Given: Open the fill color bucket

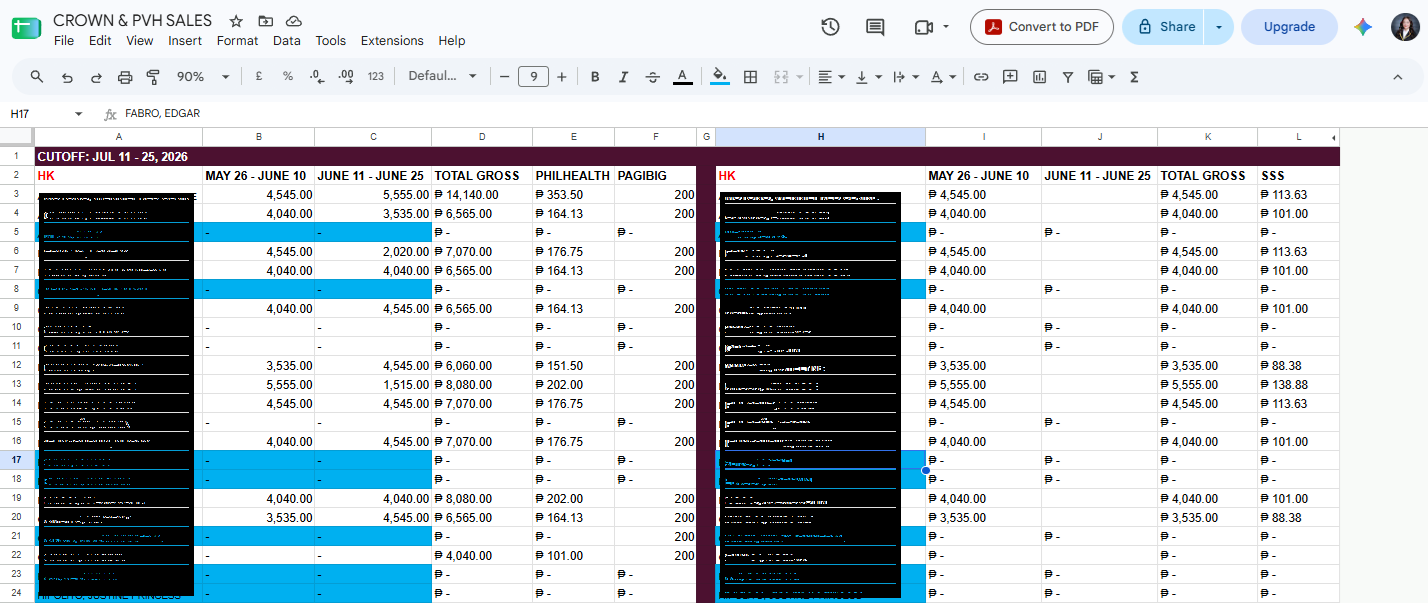Looking at the screenshot, I should click(x=720, y=77).
